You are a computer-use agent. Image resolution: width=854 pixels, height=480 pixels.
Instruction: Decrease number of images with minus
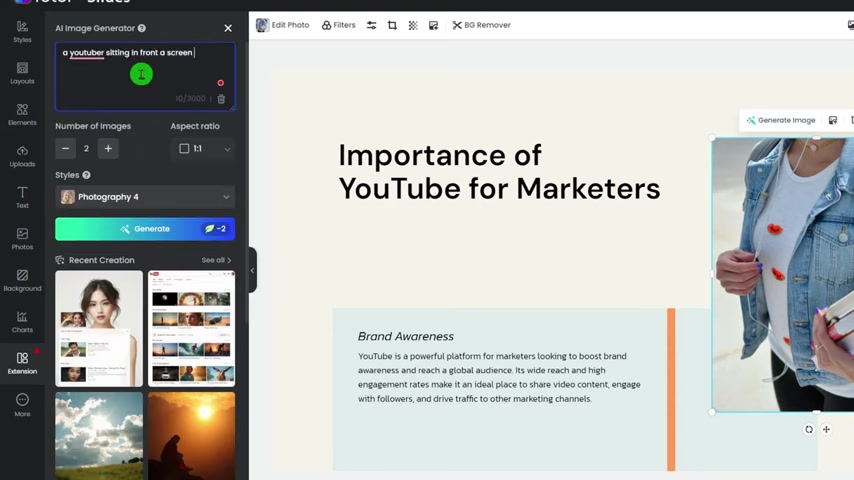click(x=66, y=148)
